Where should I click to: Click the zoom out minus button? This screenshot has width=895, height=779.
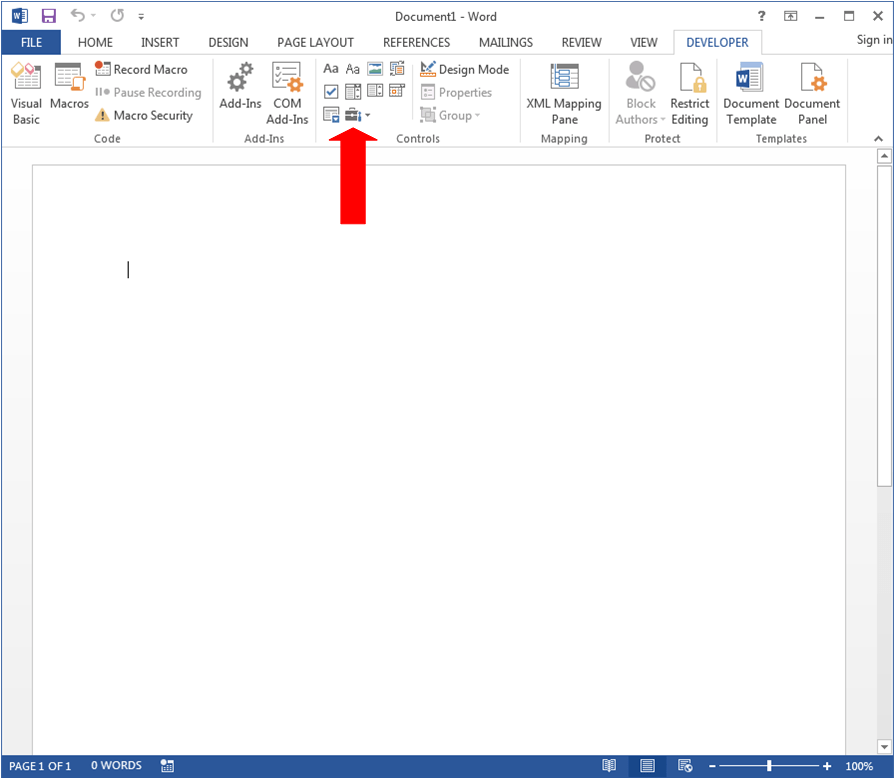(x=712, y=766)
